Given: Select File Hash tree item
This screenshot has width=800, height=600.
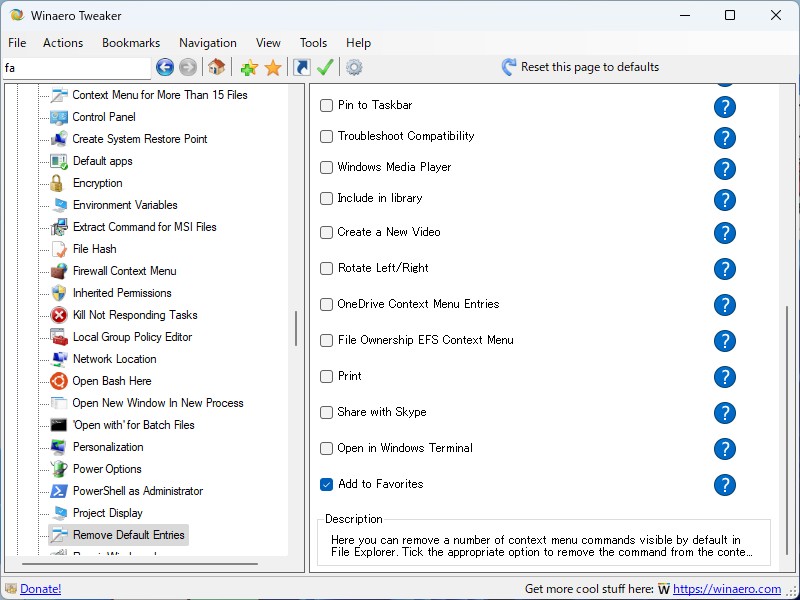Looking at the screenshot, I should coord(94,249).
